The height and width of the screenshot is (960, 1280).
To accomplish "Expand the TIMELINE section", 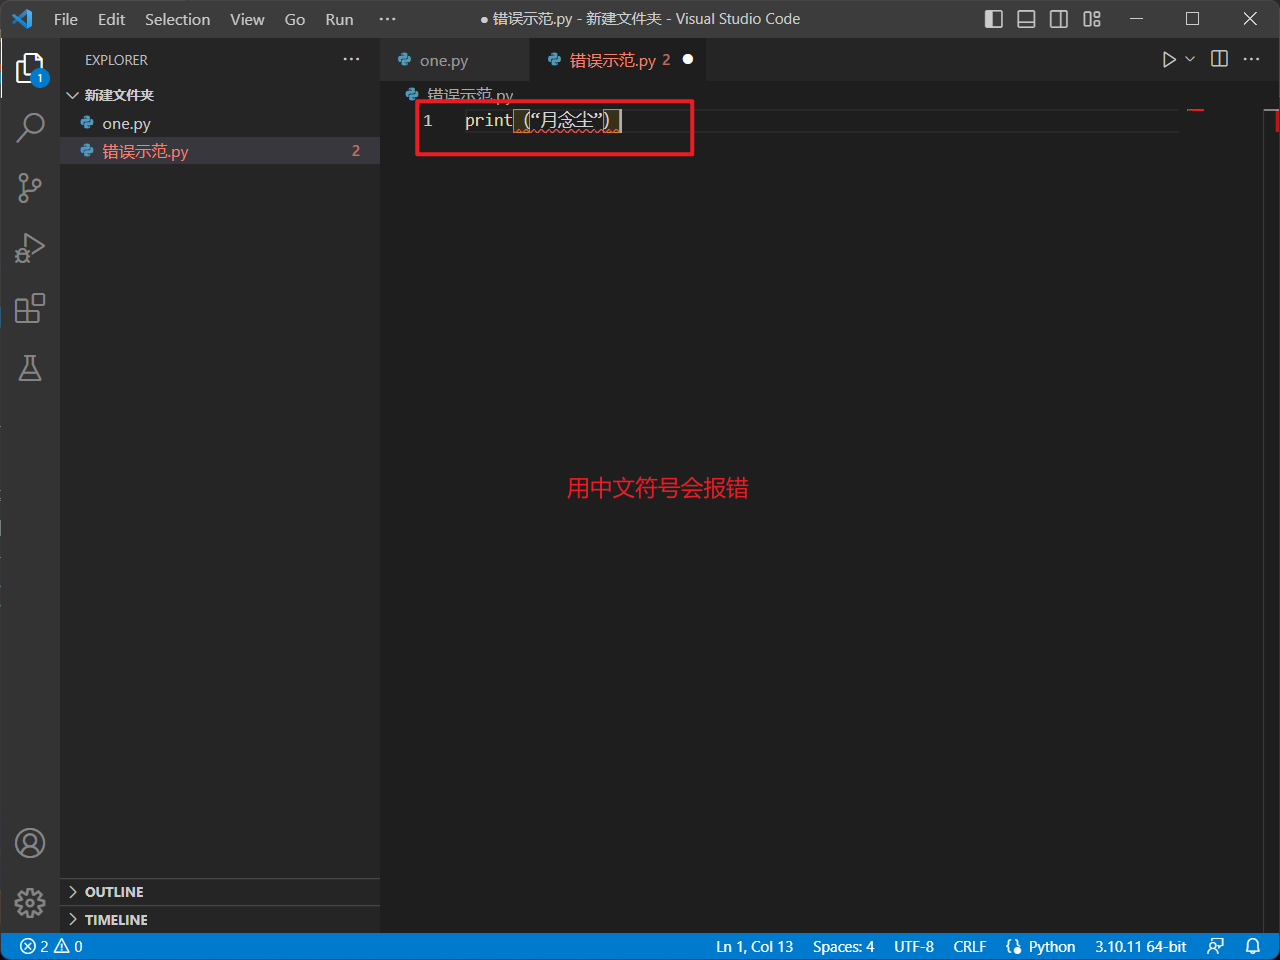I will (116, 920).
